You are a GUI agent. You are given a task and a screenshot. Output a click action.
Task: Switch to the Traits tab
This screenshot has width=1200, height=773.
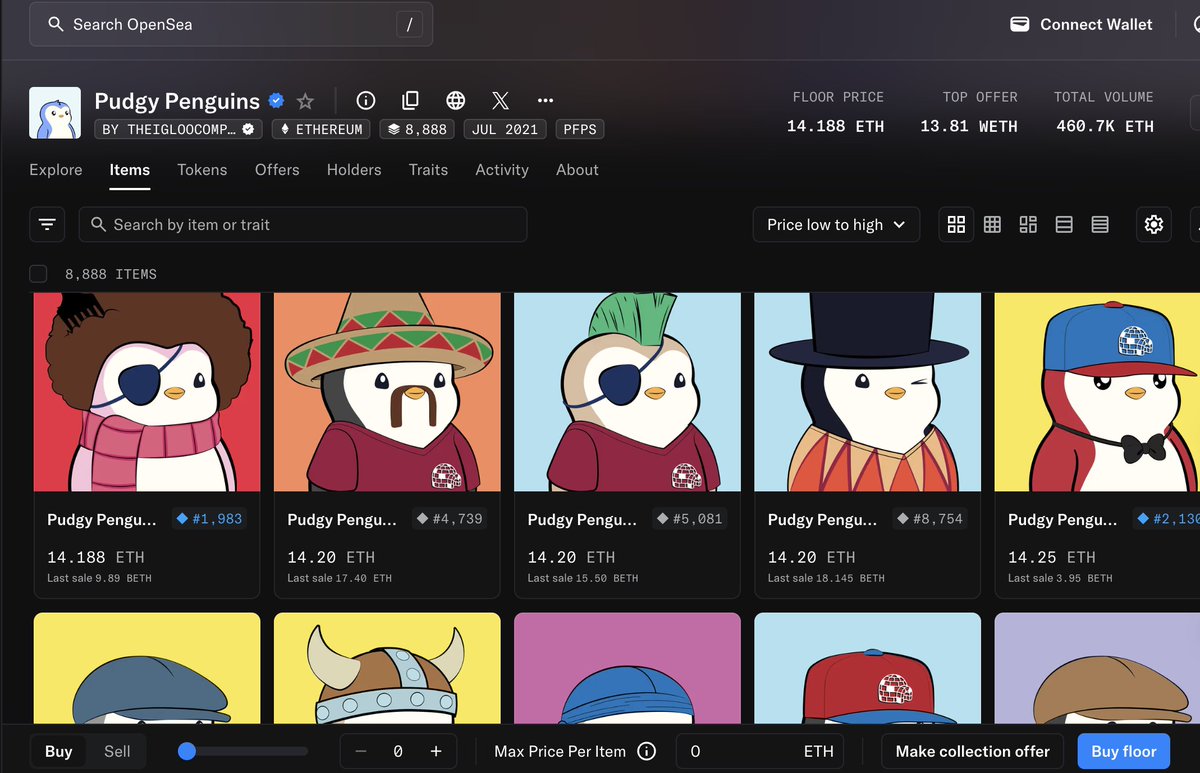pyautogui.click(x=428, y=170)
